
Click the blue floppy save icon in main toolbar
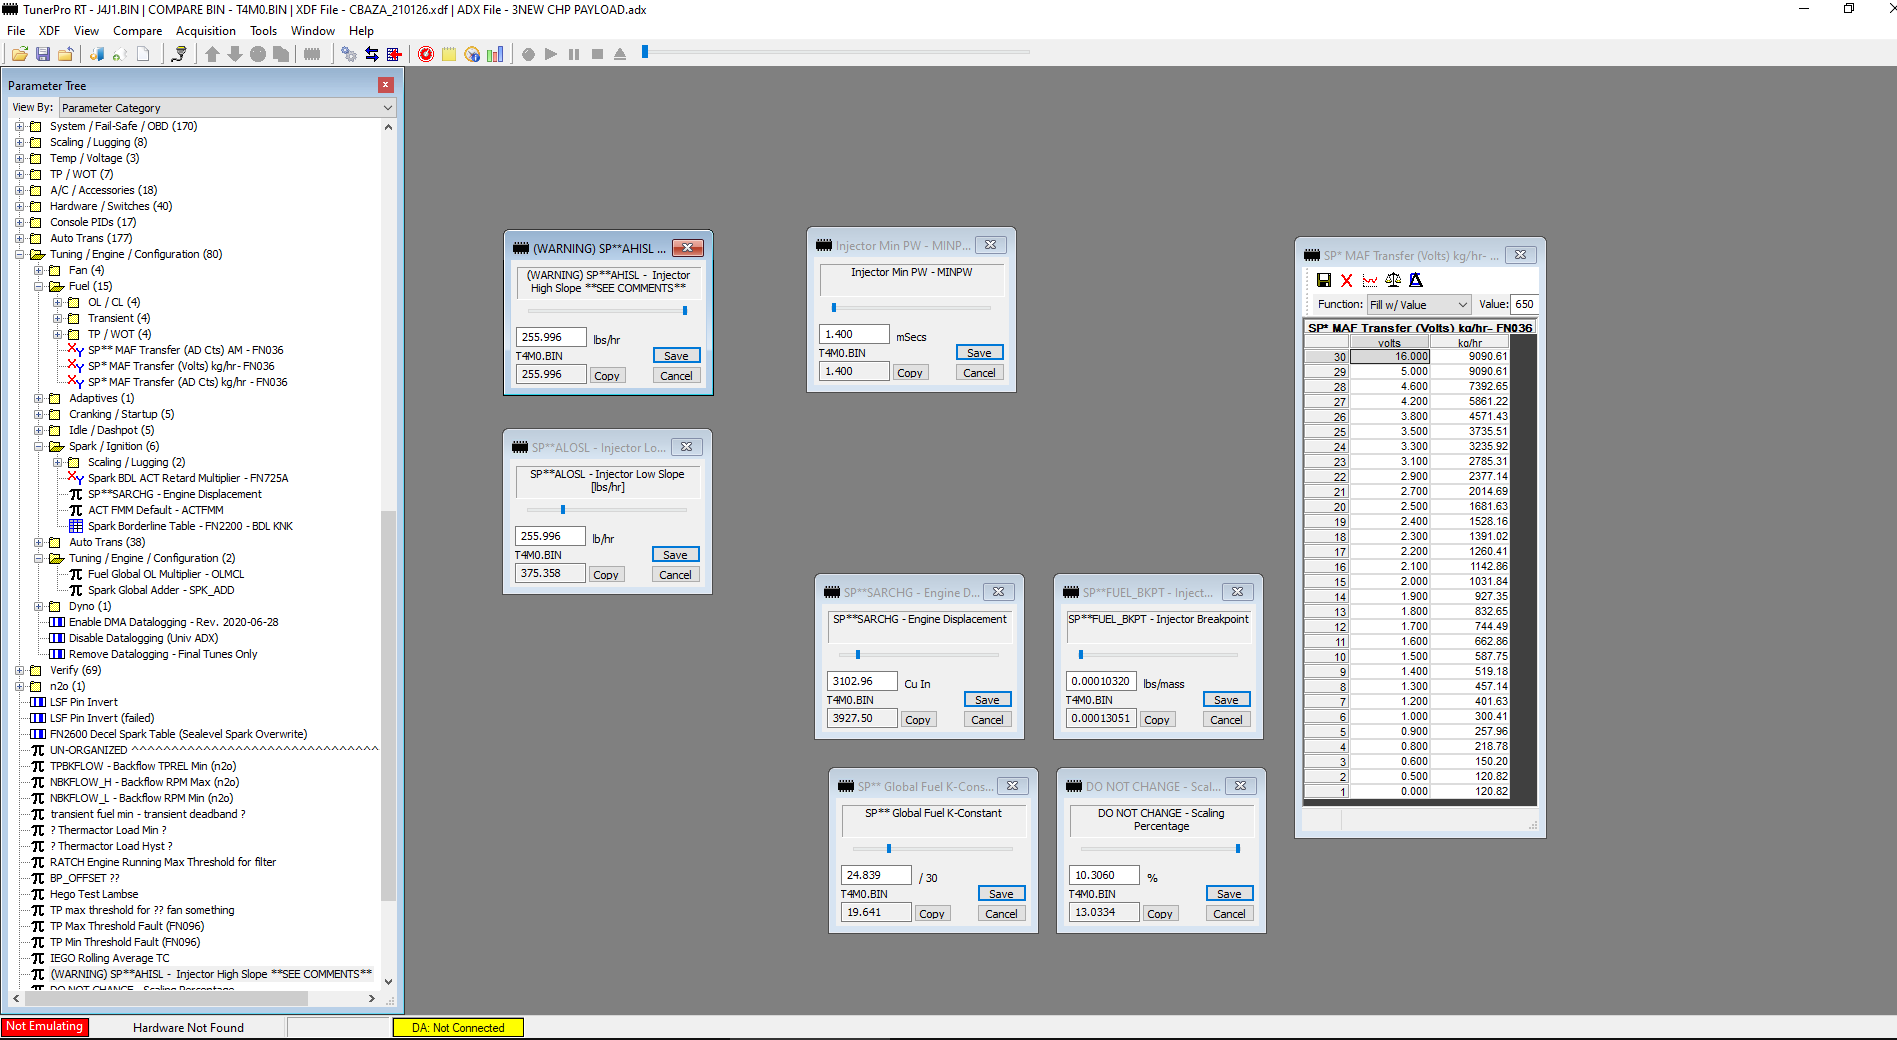43,54
